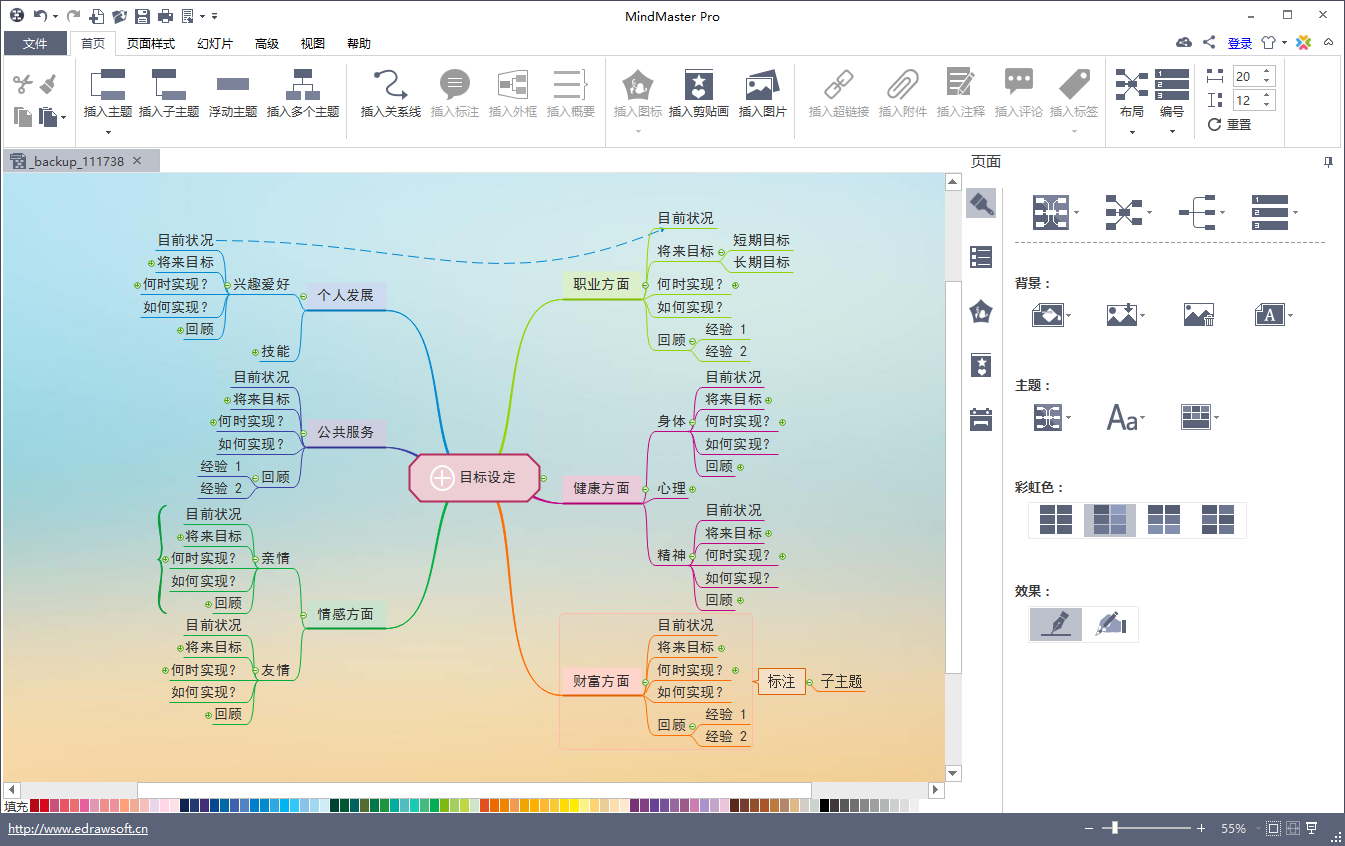Click 插入主题 insert topic icon

point(108,84)
